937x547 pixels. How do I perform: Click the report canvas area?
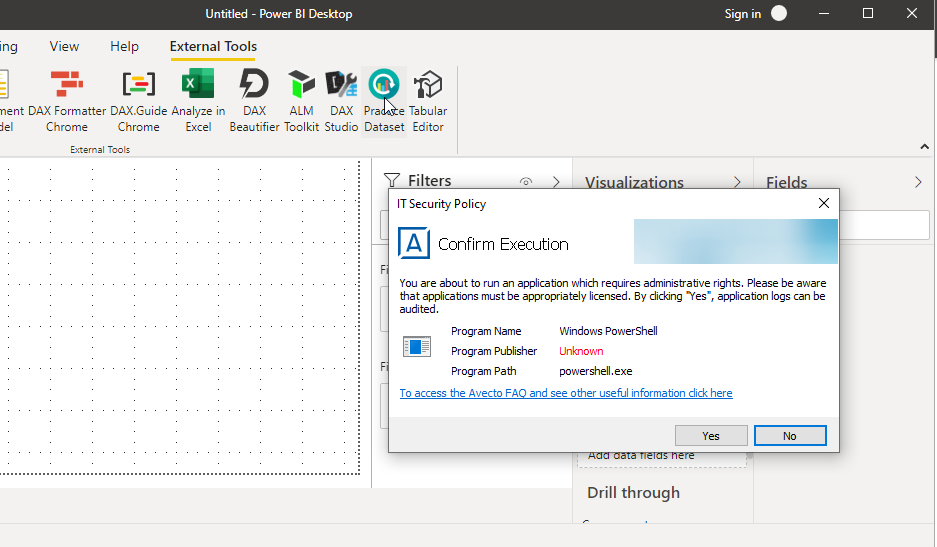[179, 317]
